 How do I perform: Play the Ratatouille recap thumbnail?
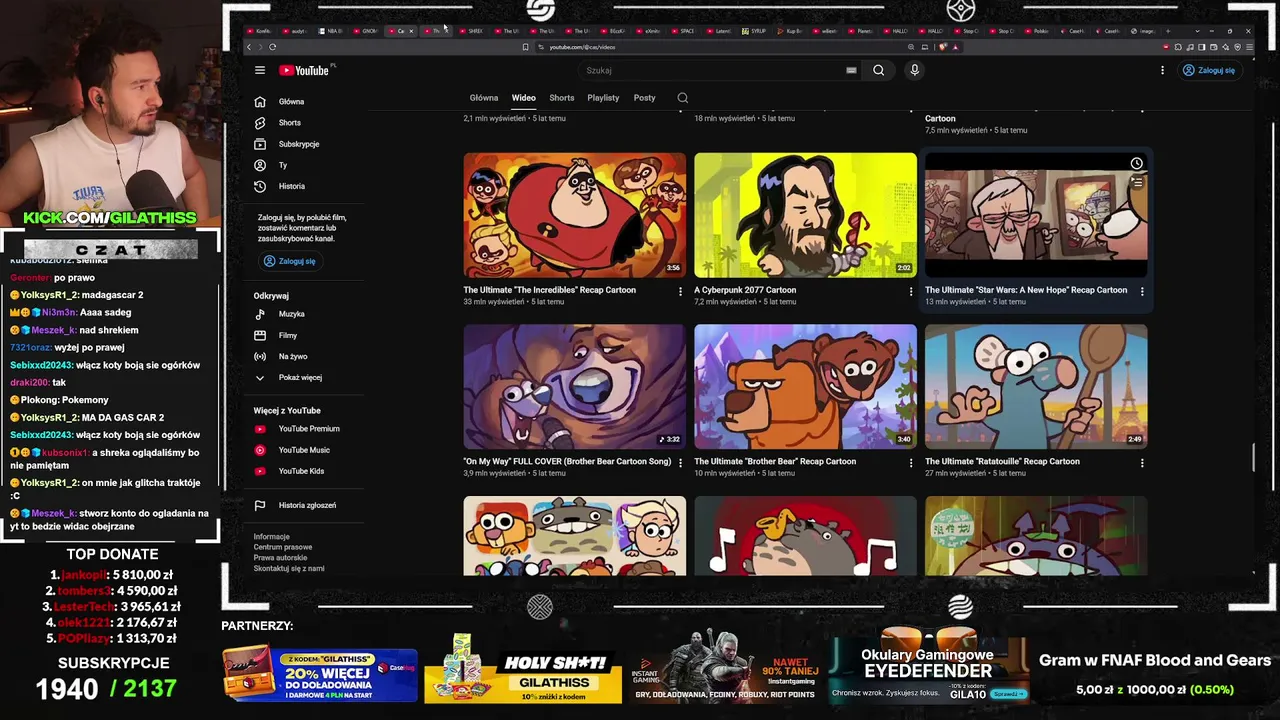pos(1036,387)
